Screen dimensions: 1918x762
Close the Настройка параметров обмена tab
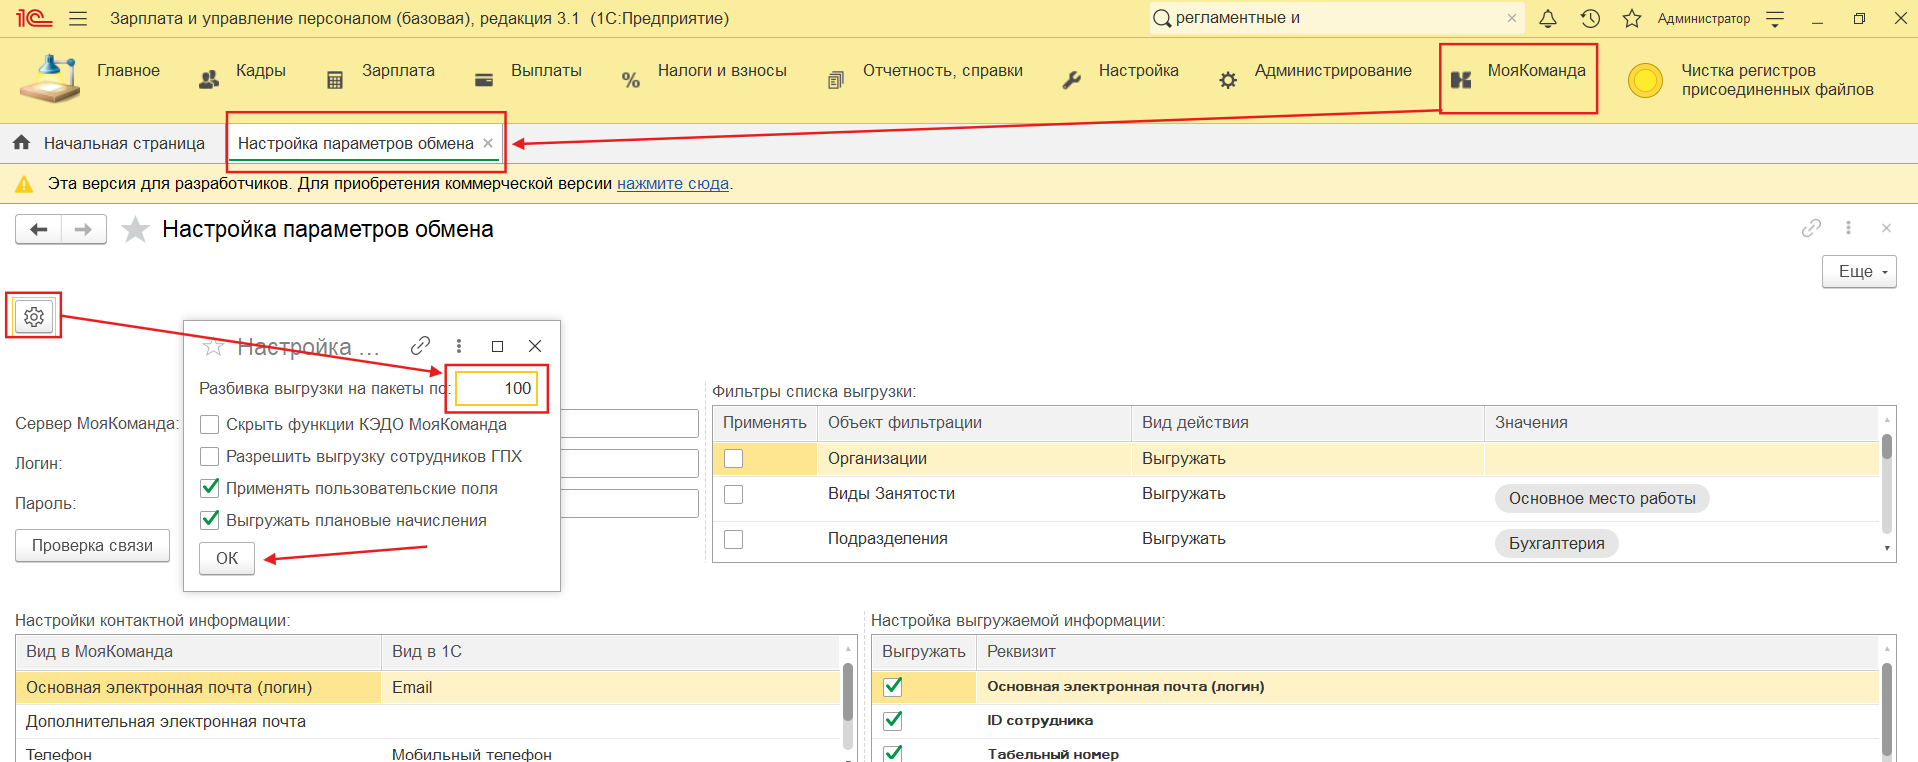pyautogui.click(x=488, y=143)
